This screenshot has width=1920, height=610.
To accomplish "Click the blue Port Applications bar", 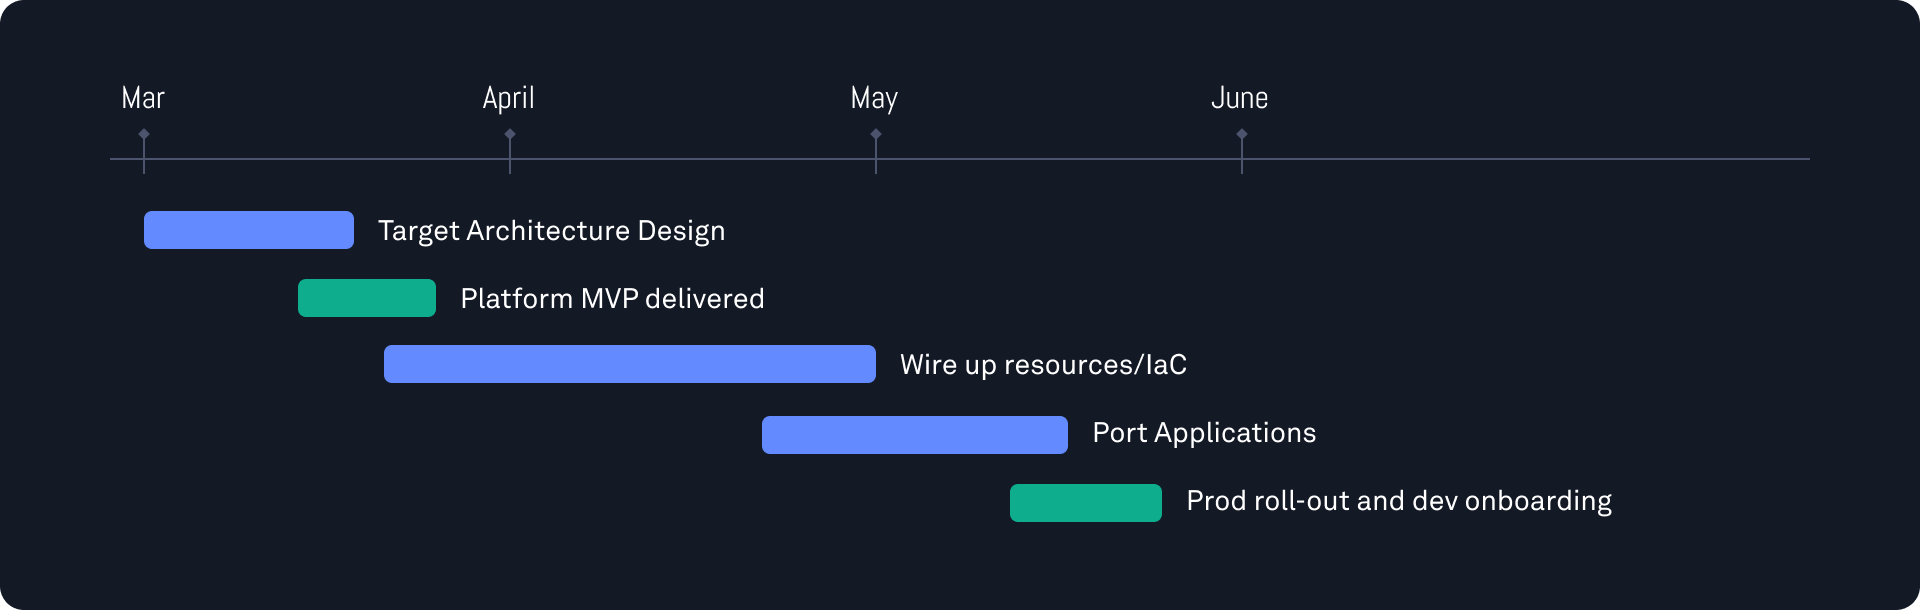I will click(915, 435).
